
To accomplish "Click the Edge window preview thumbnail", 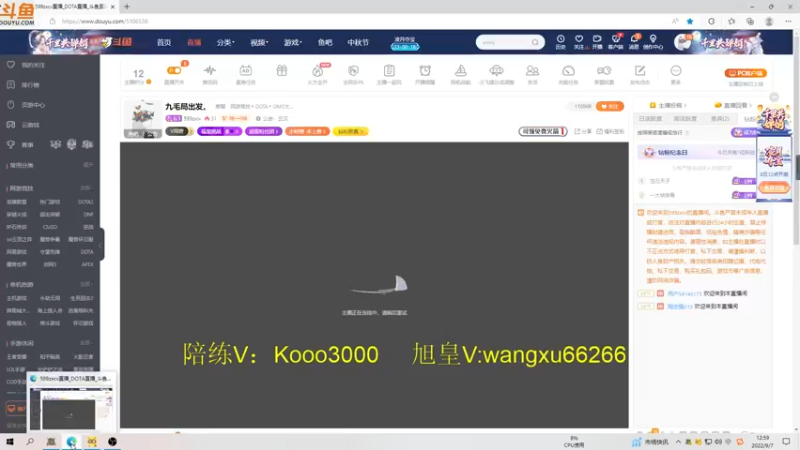I will (x=71, y=408).
